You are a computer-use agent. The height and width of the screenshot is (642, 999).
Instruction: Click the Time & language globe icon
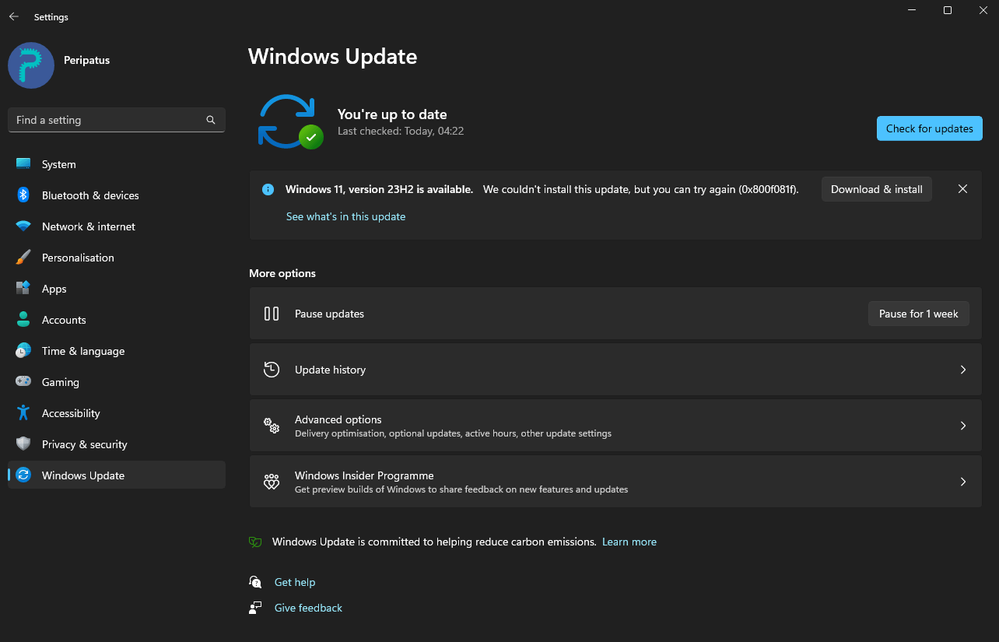pos(24,350)
